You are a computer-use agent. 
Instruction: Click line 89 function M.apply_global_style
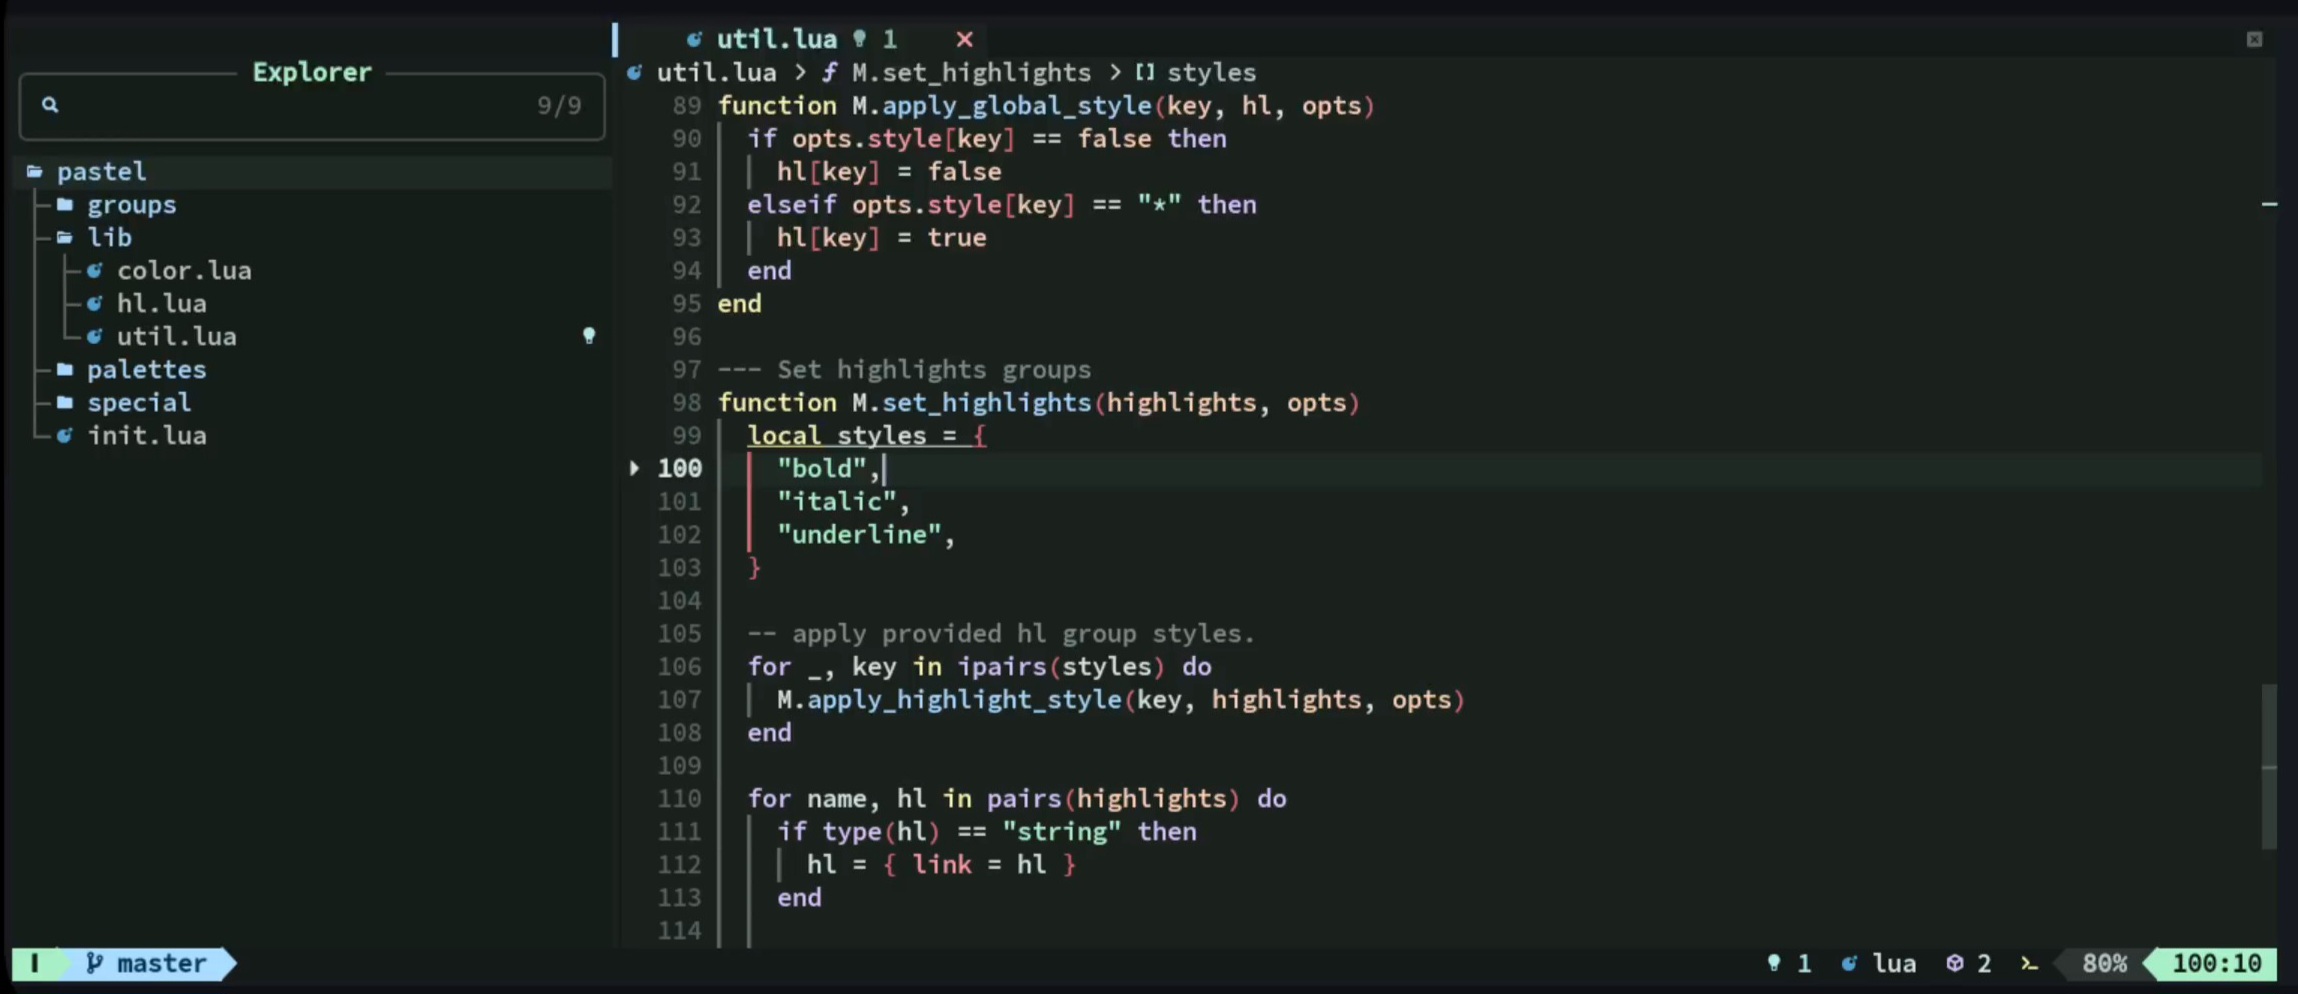1046,105
